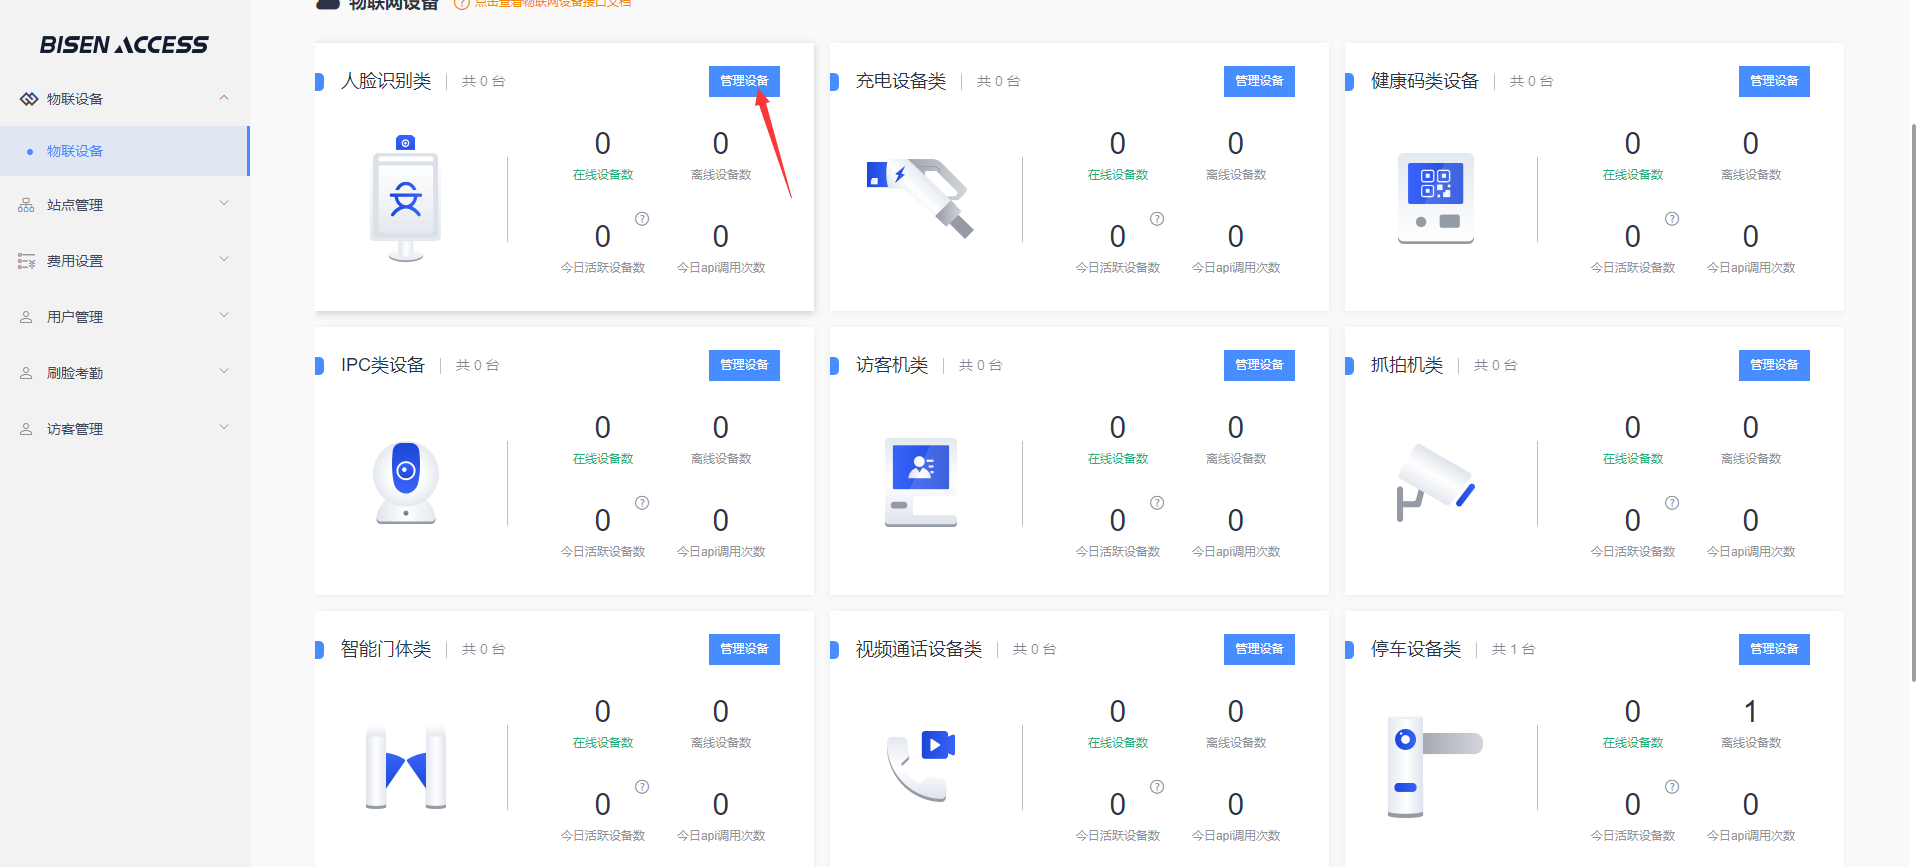Viewport: 1918px width, 867px height.
Task: Click help icon beside 人脸识别类 今日活跃设备数
Action: coord(642,219)
